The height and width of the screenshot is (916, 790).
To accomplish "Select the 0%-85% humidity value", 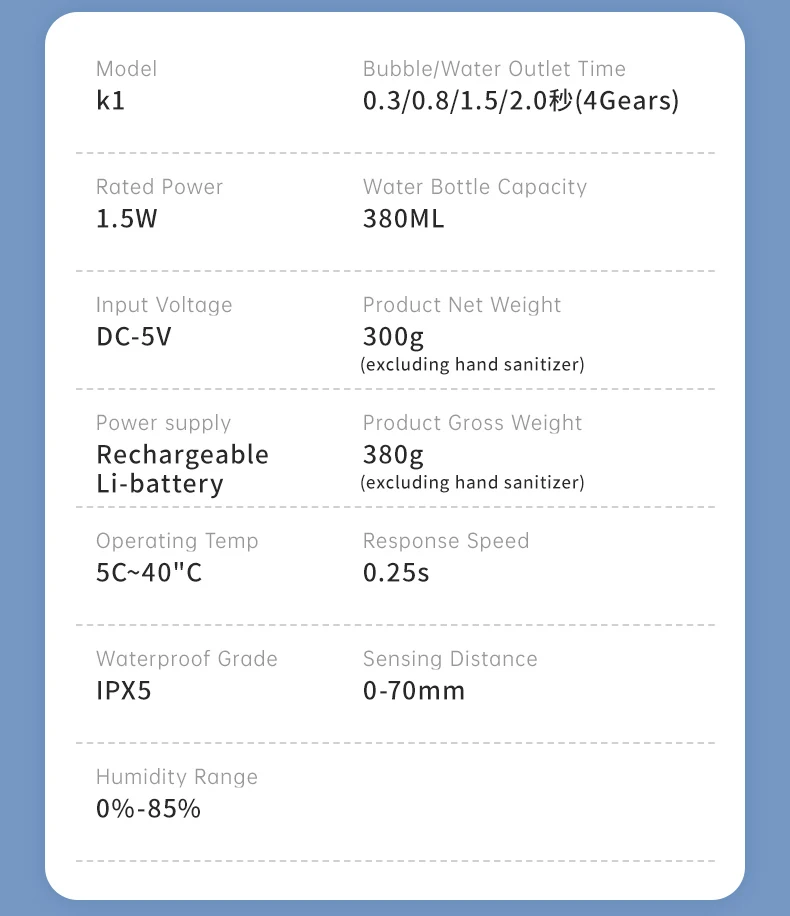I will [x=148, y=809].
